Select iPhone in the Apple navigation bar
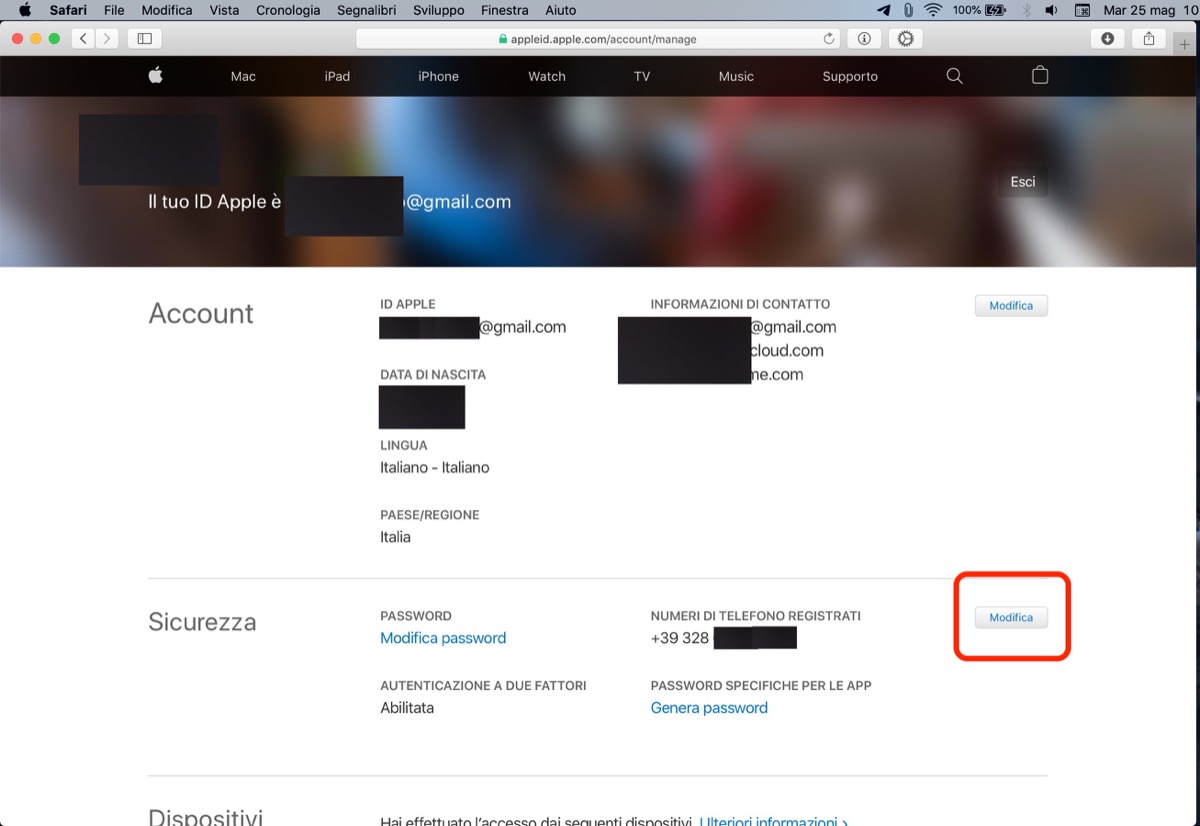1200x826 pixels. click(438, 75)
